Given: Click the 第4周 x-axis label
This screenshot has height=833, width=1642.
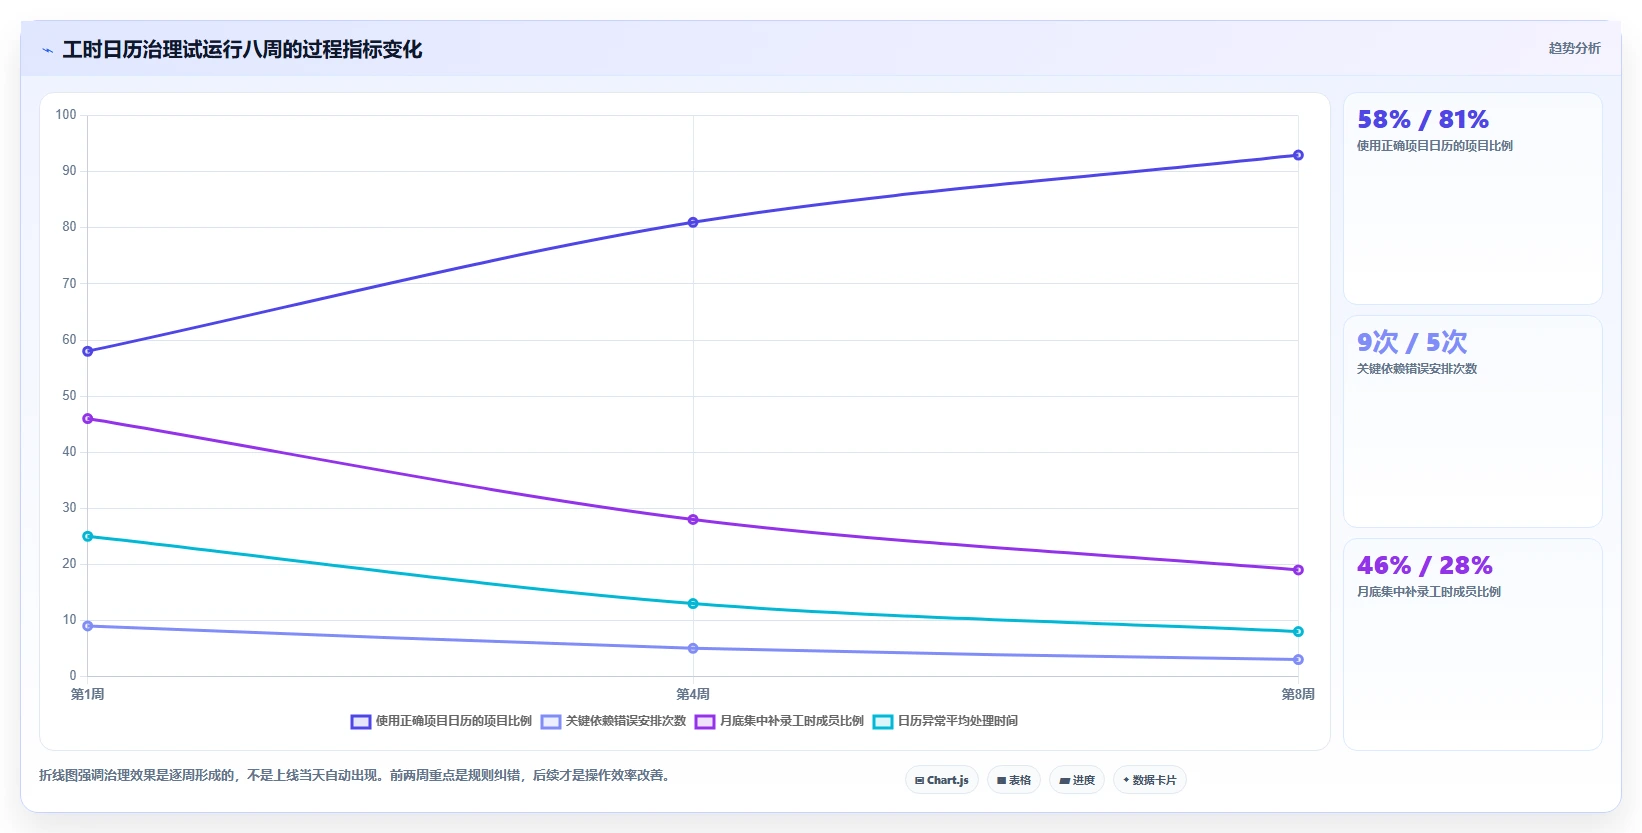Looking at the screenshot, I should pos(693,694).
